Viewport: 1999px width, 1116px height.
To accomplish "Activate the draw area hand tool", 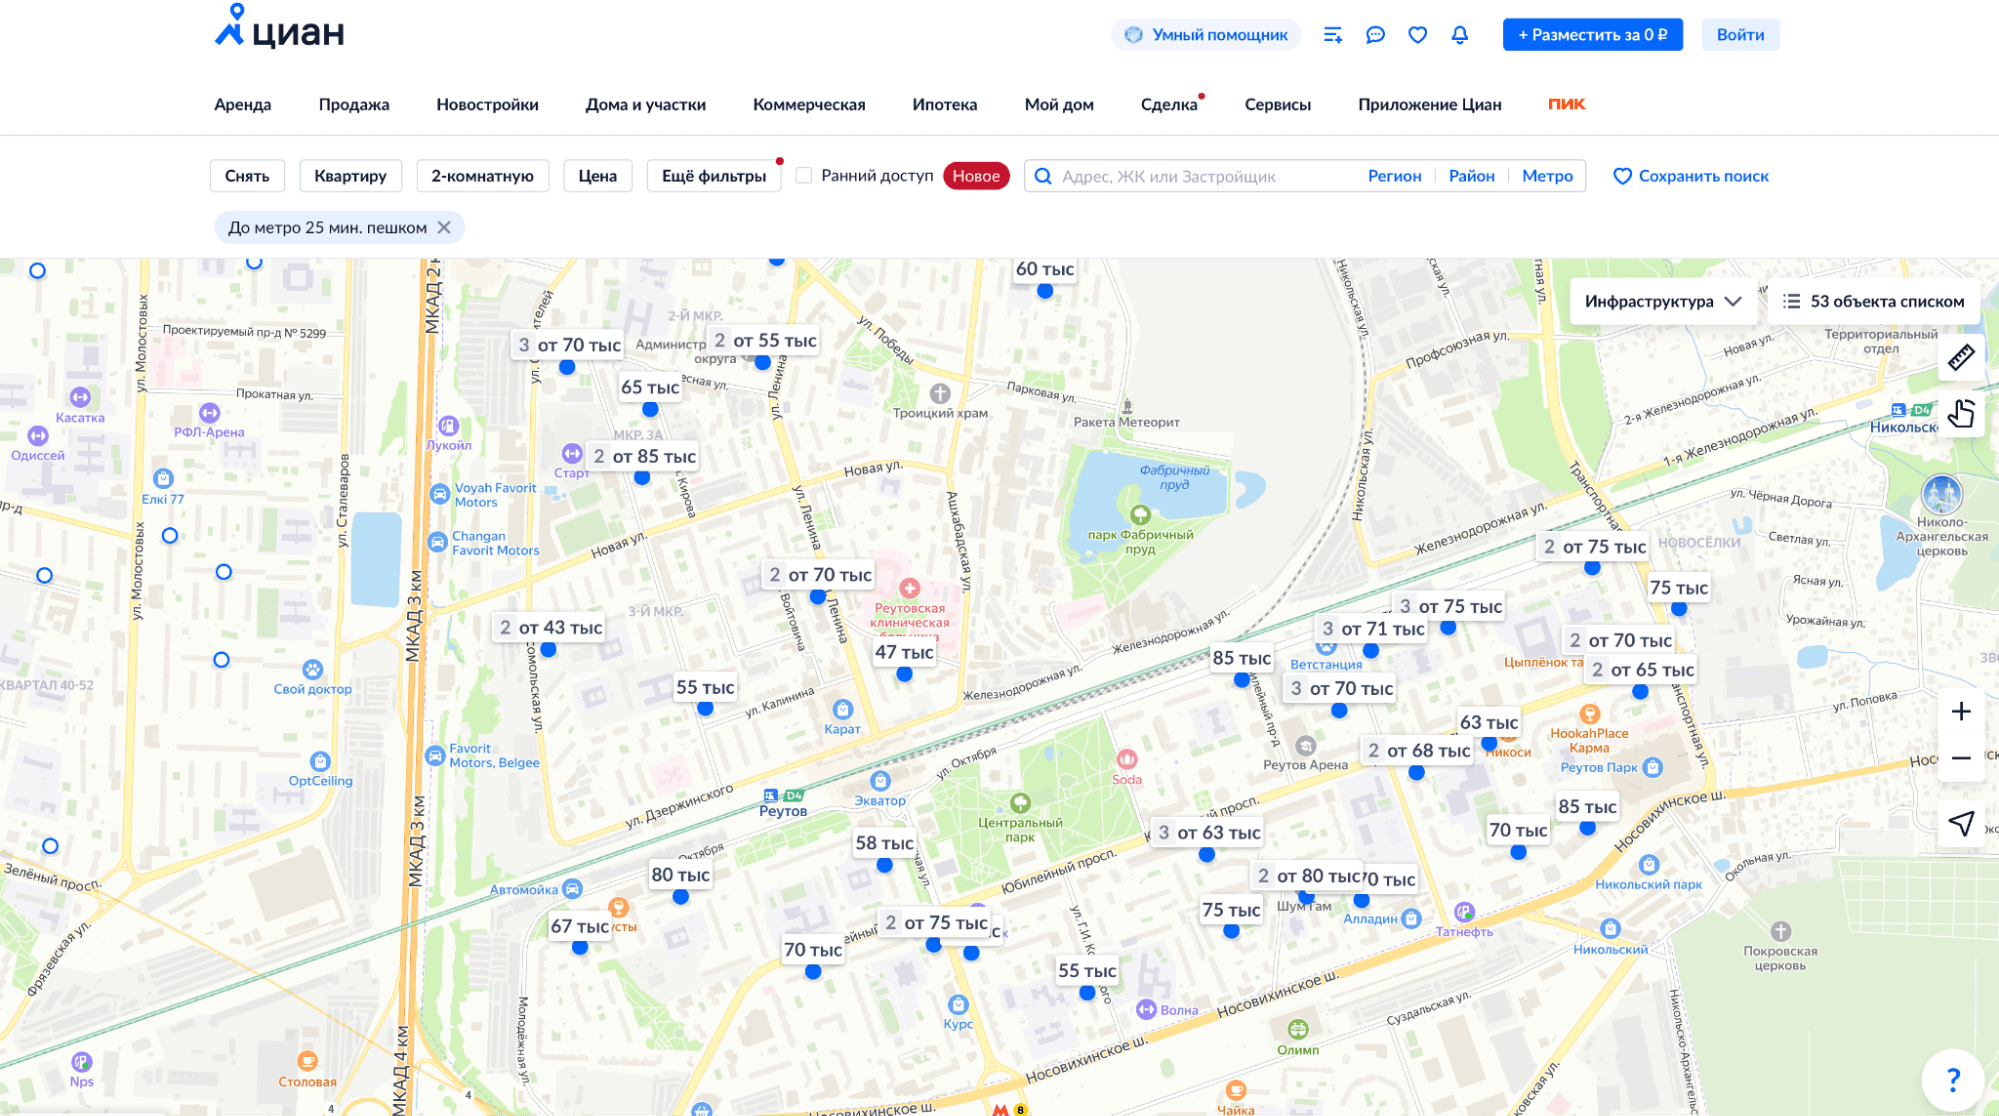I will pyautogui.click(x=1960, y=413).
